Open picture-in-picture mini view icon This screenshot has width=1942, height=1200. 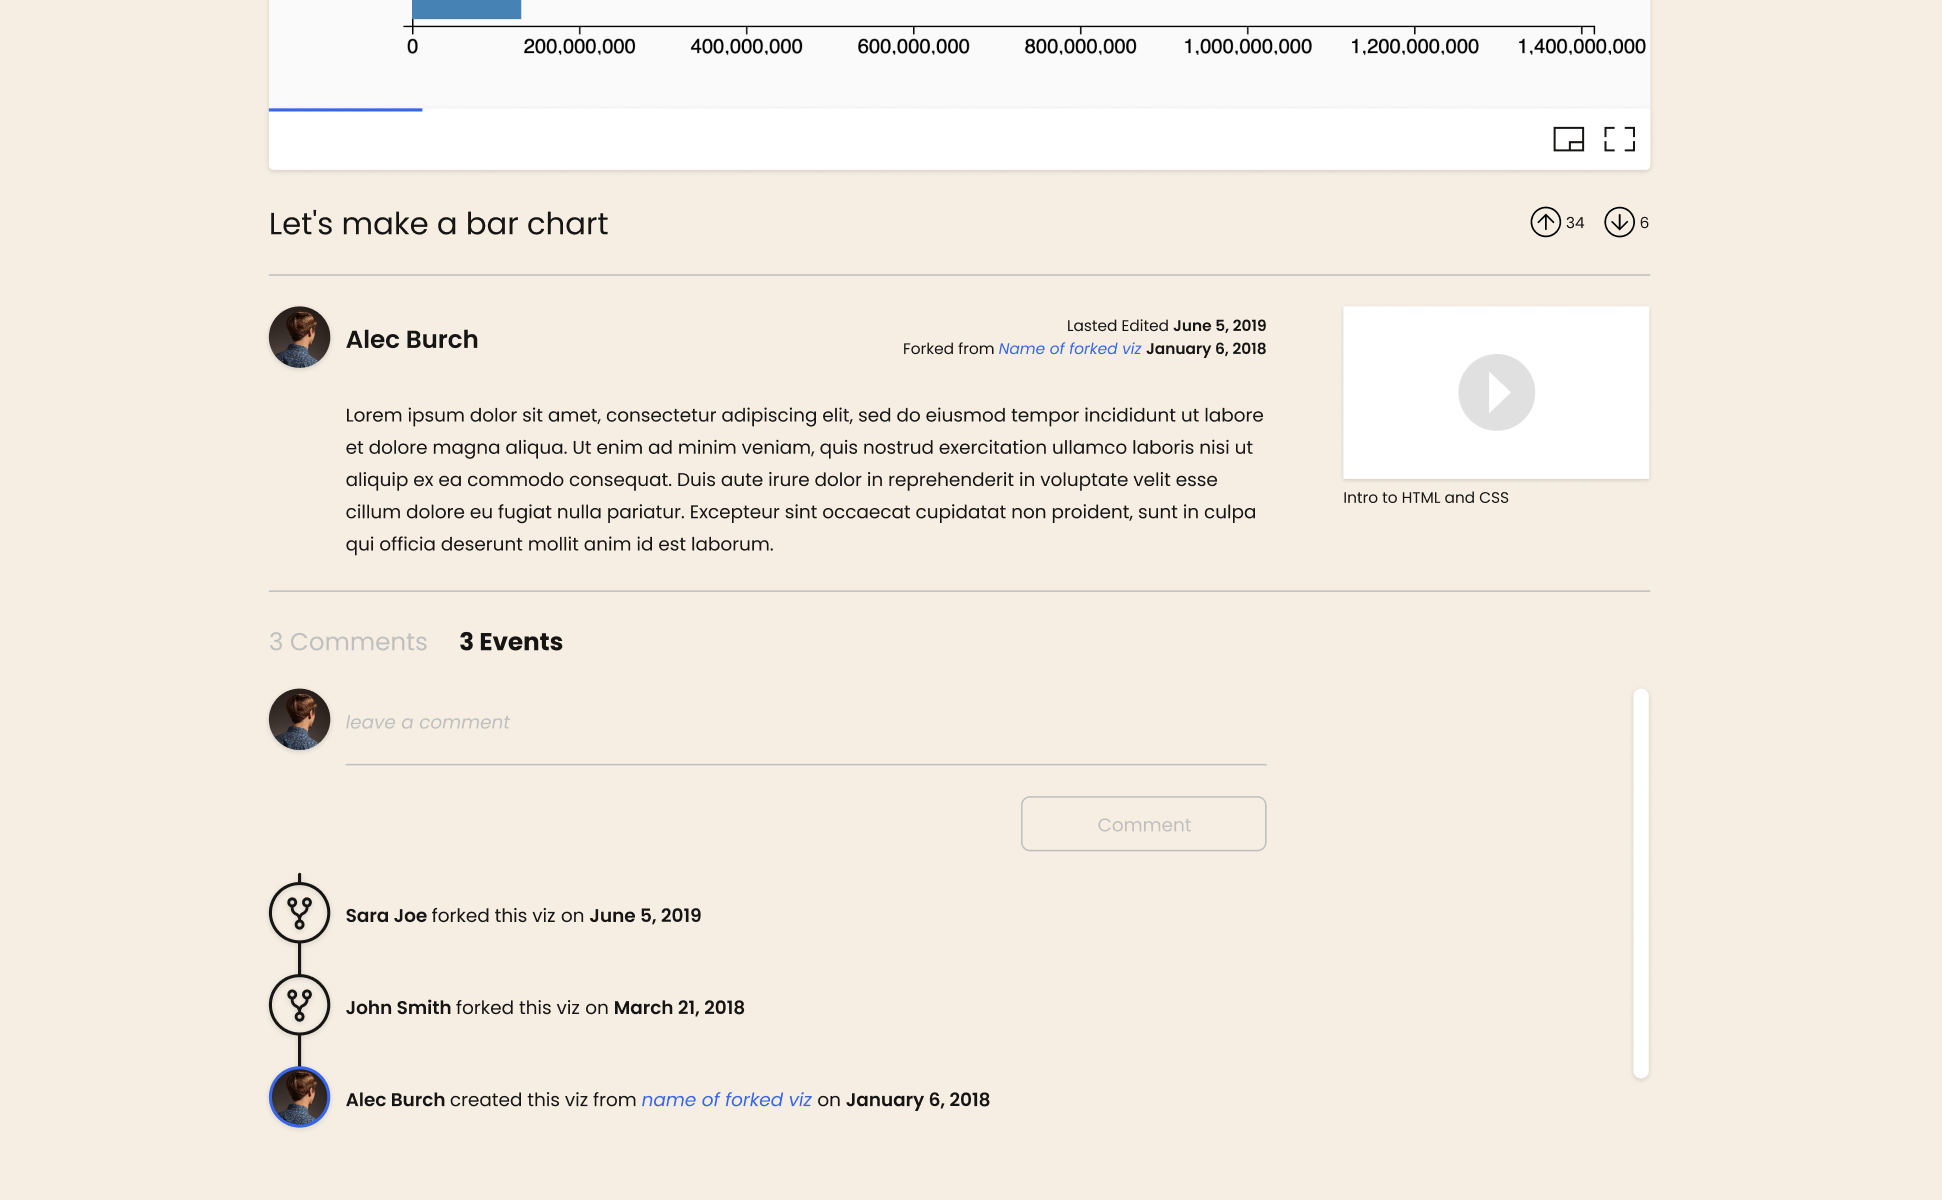coord(1568,139)
